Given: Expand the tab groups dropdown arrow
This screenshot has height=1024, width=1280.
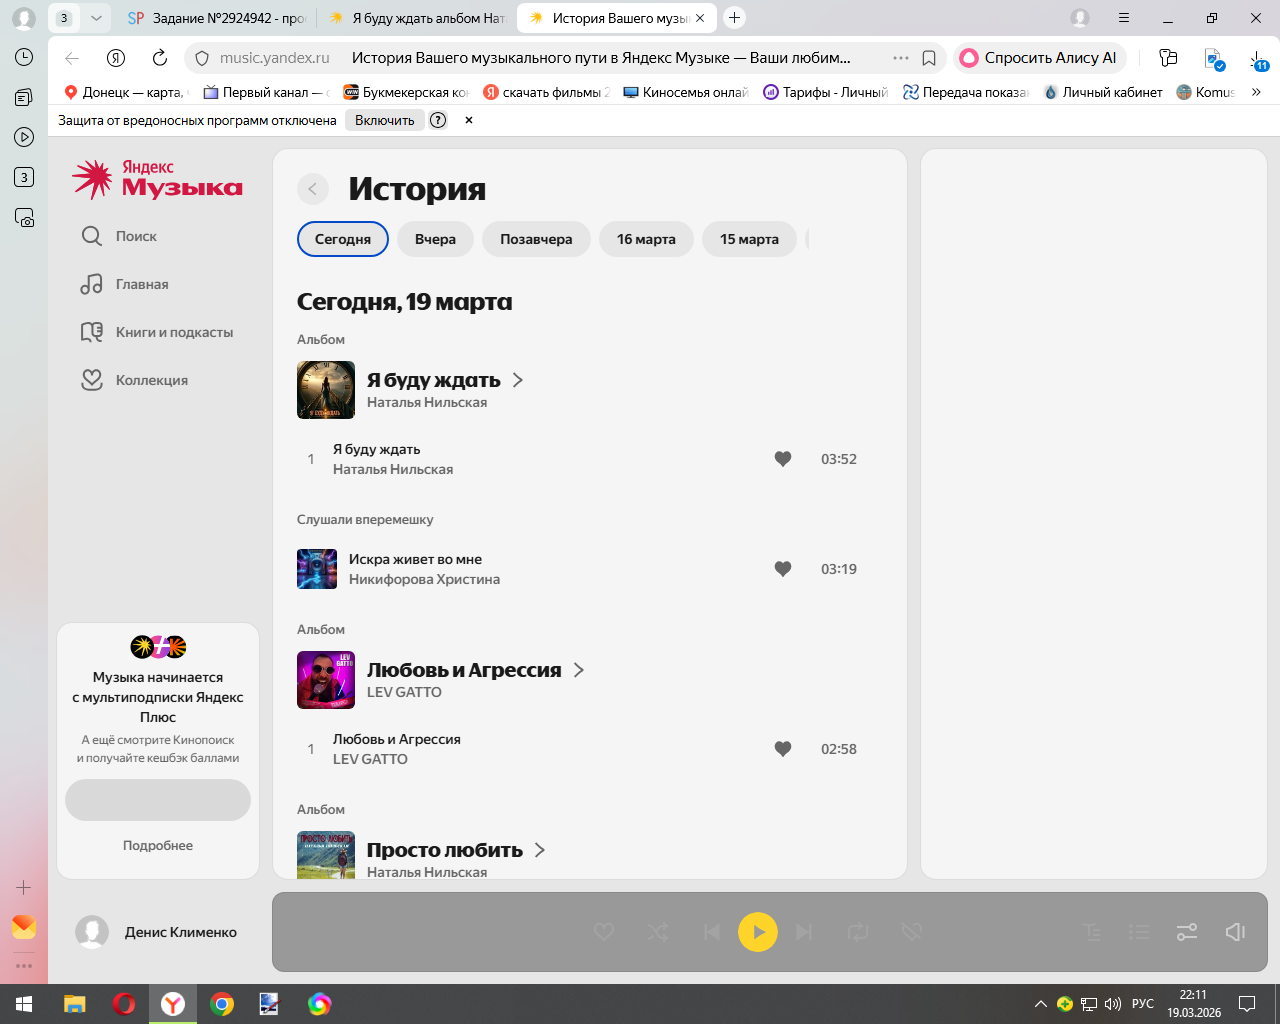Looking at the screenshot, I should click(x=96, y=18).
